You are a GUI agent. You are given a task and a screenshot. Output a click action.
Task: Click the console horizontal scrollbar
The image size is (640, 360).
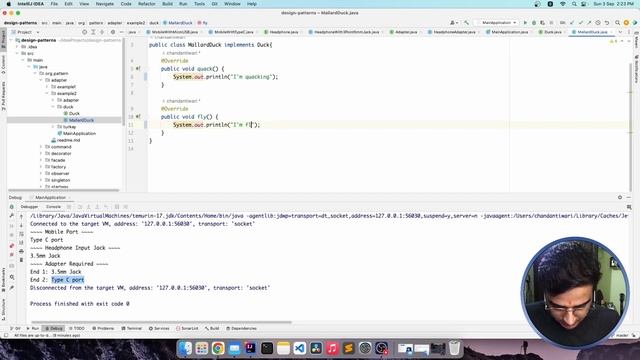(162, 322)
